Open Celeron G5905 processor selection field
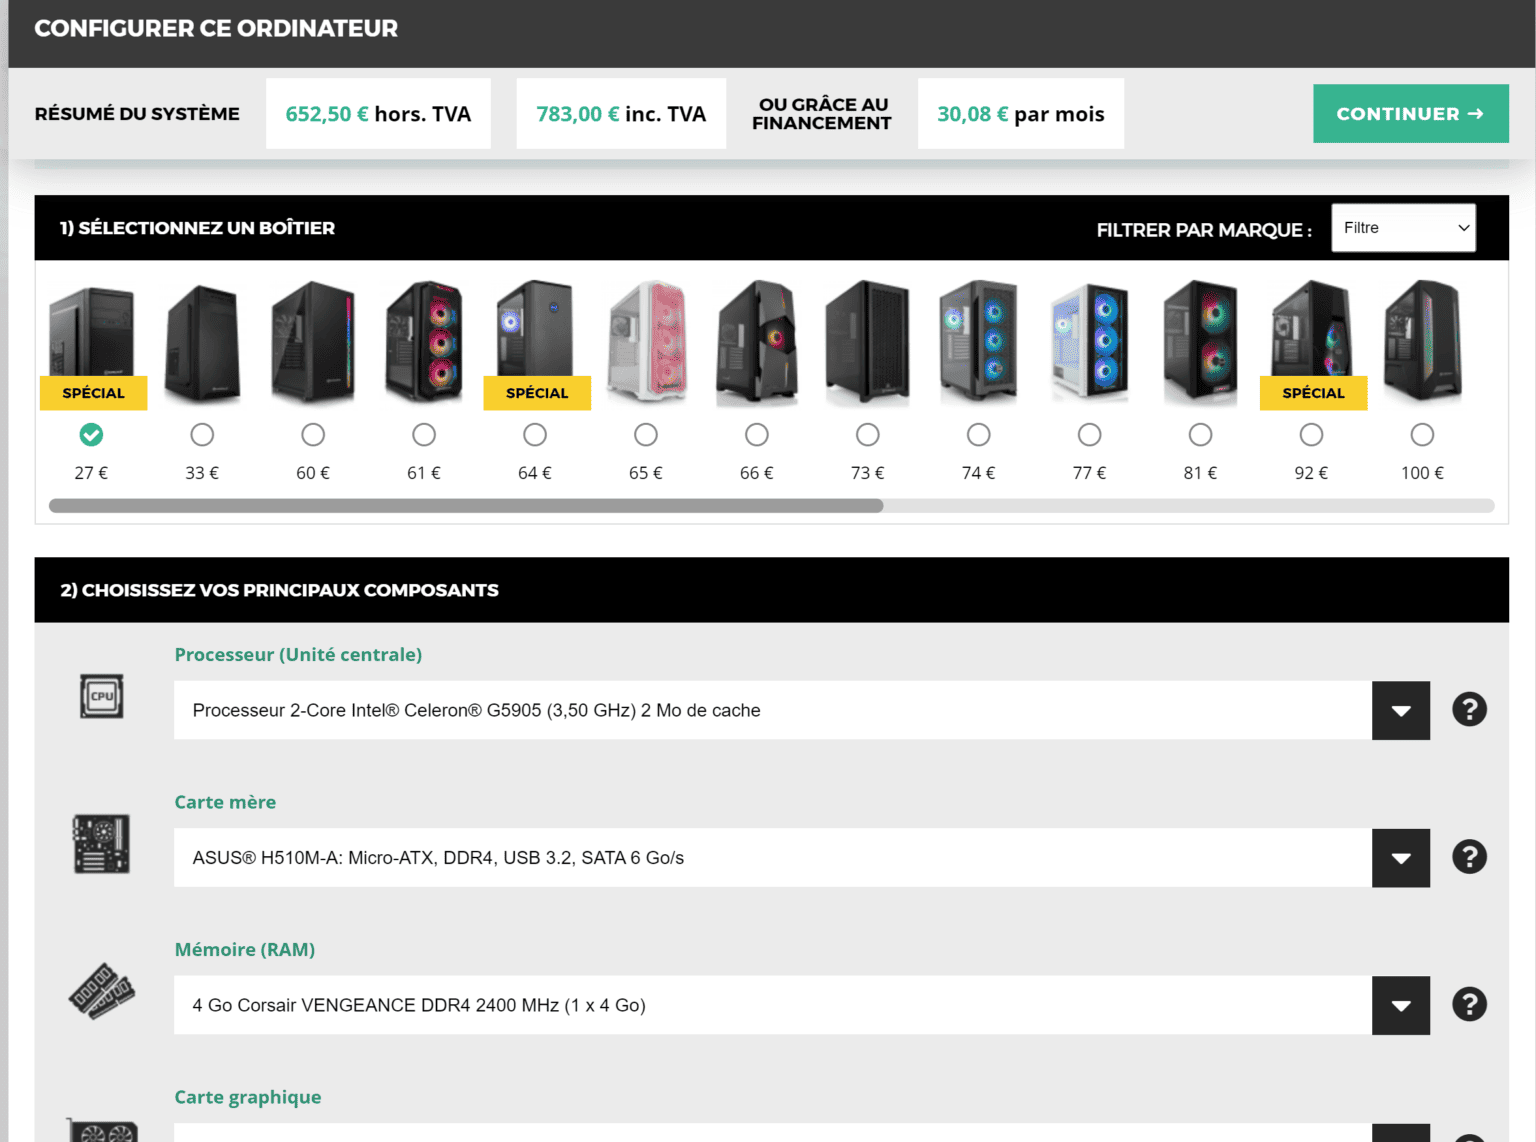 pyautogui.click(x=773, y=711)
